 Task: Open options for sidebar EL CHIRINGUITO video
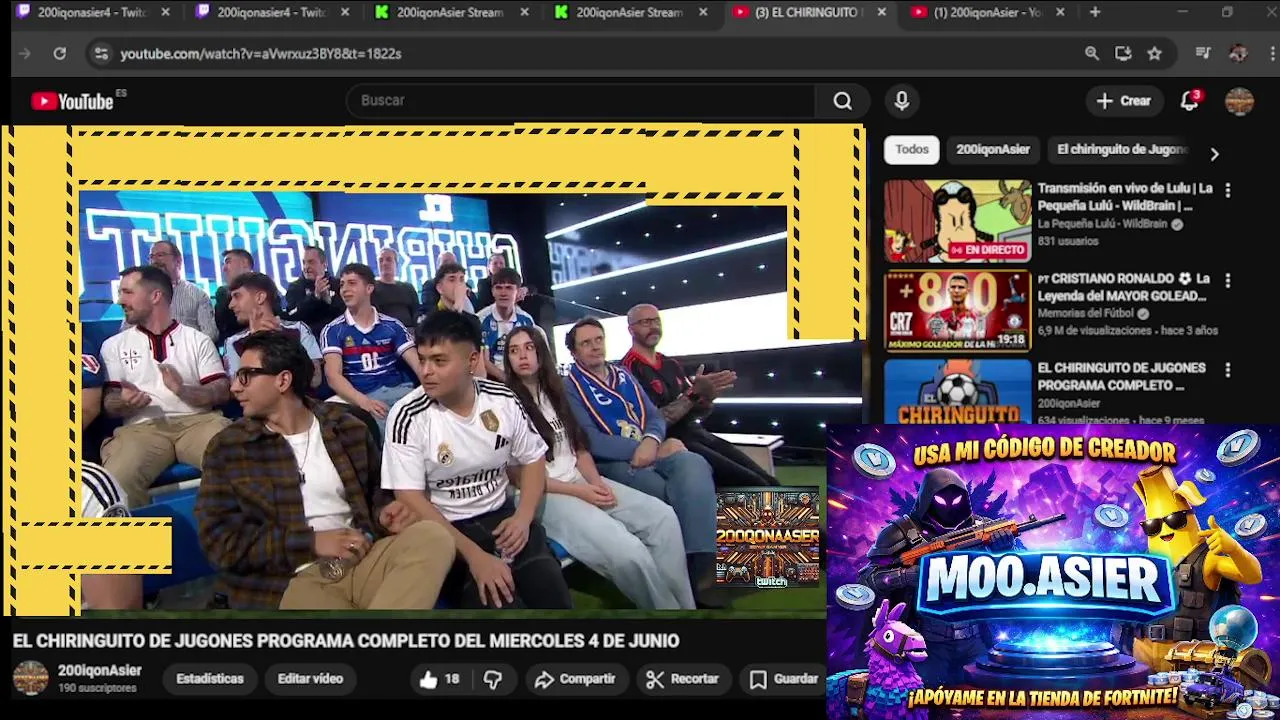1228,370
